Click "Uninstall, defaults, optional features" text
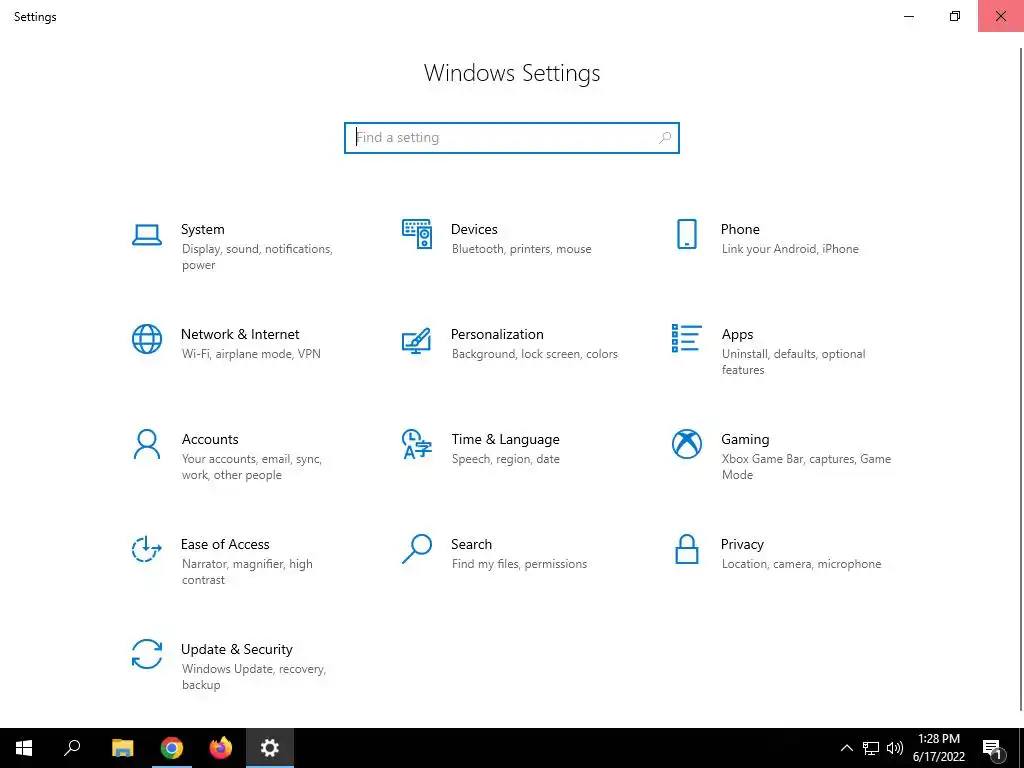This screenshot has height=768, width=1024. pos(793,362)
